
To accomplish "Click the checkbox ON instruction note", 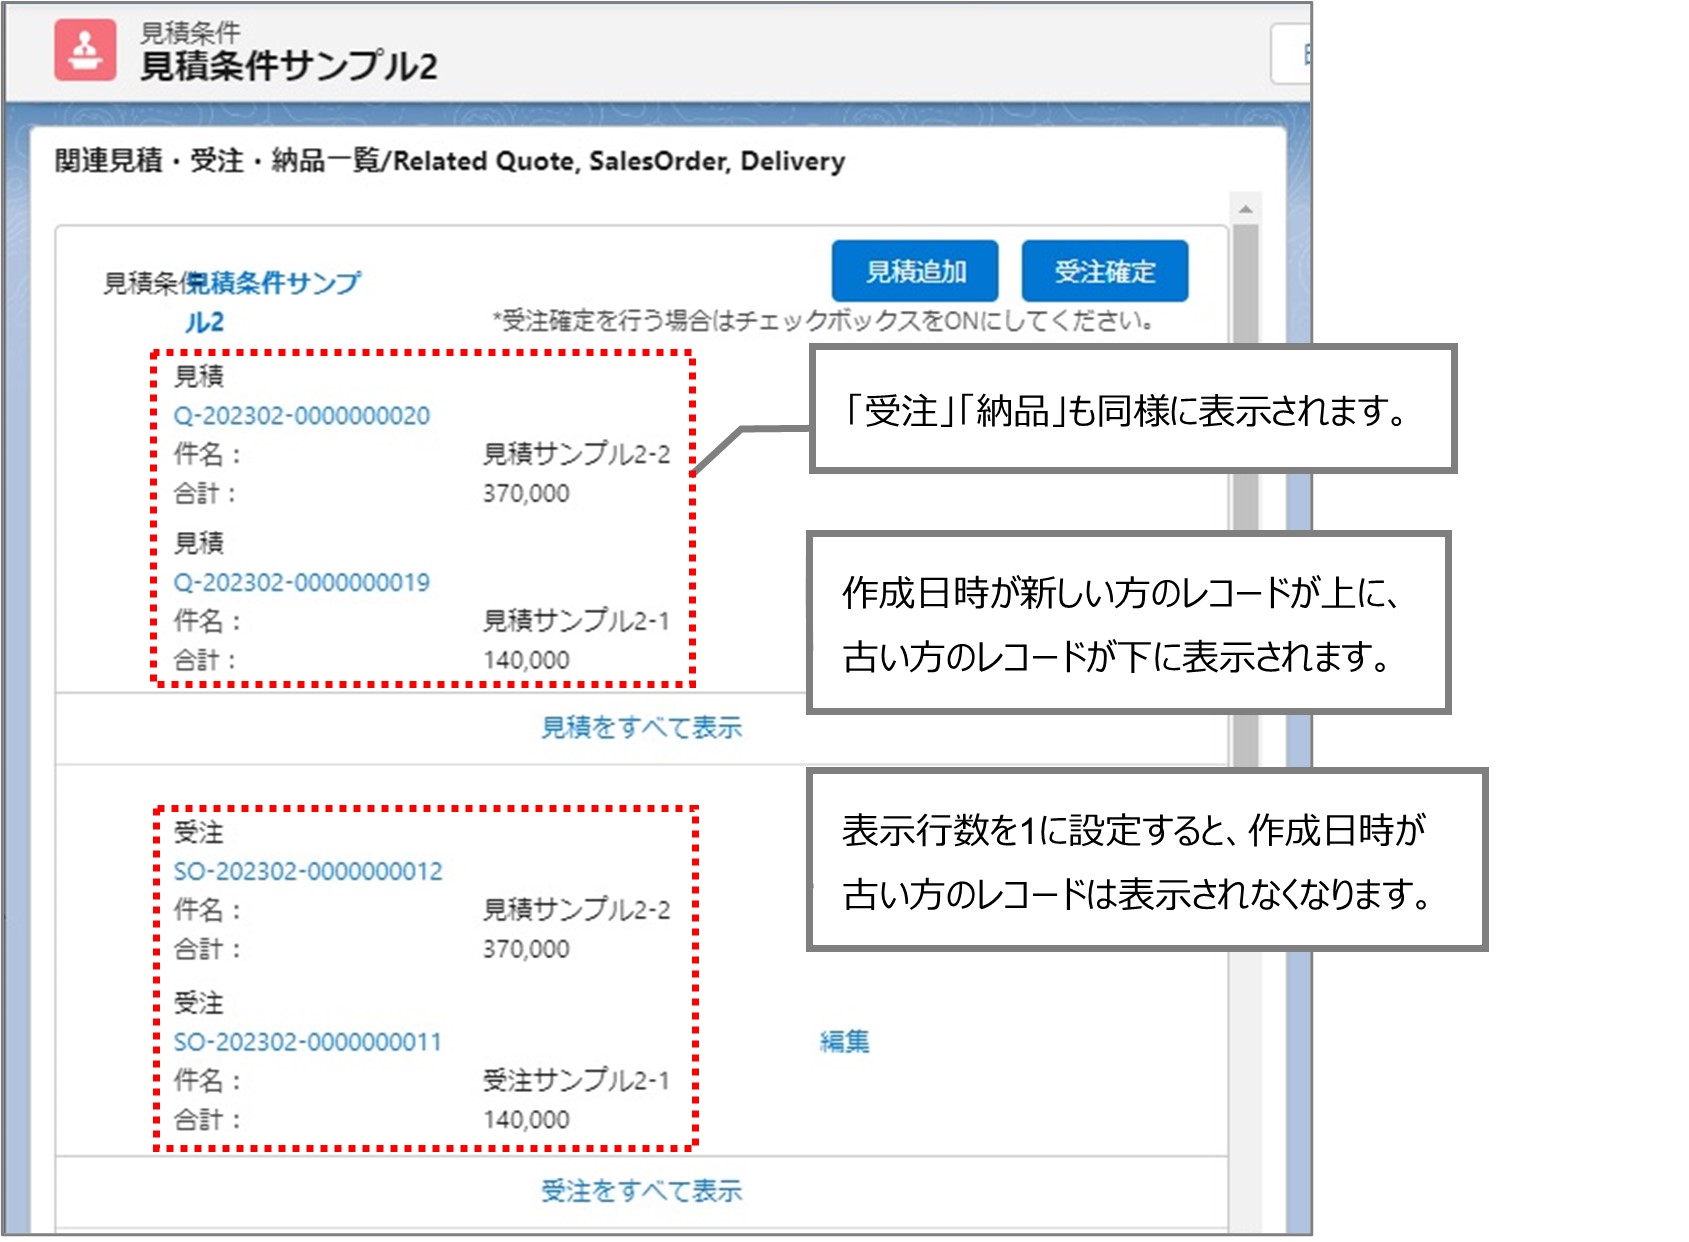I will click(824, 321).
